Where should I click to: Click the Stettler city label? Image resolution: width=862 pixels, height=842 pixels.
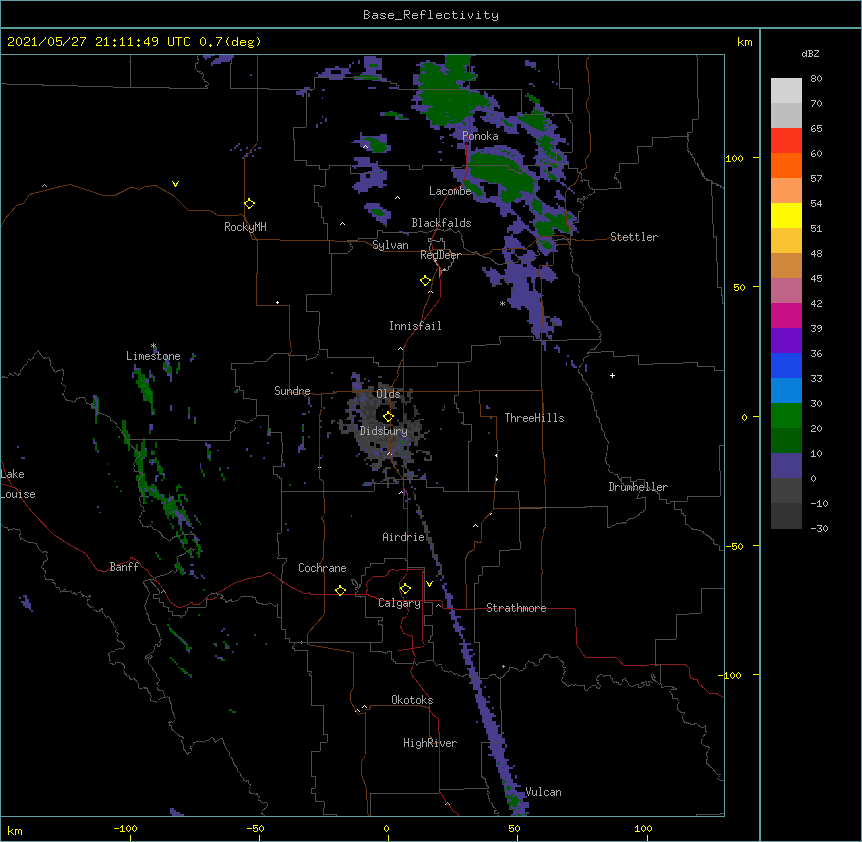[x=634, y=237]
